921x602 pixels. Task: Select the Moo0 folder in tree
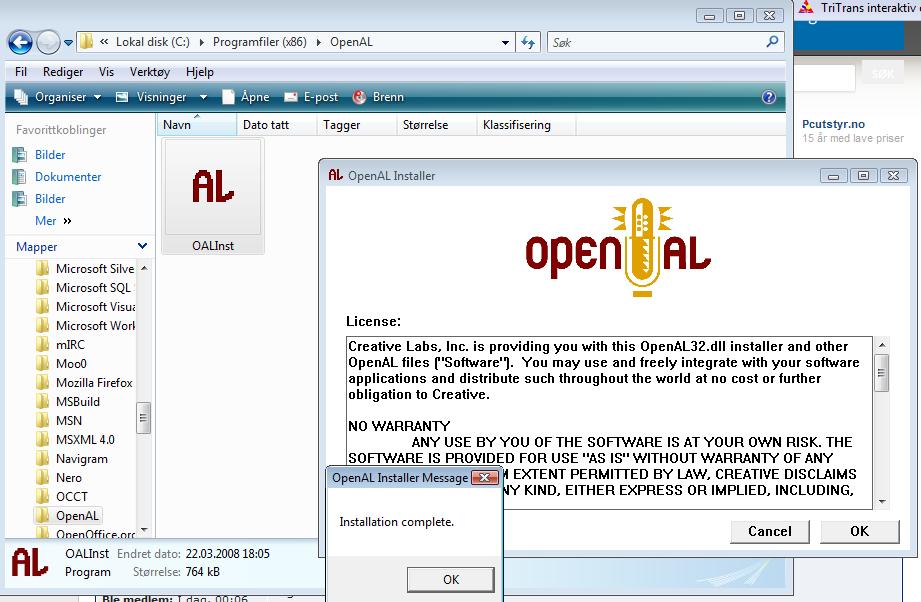[x=71, y=364]
